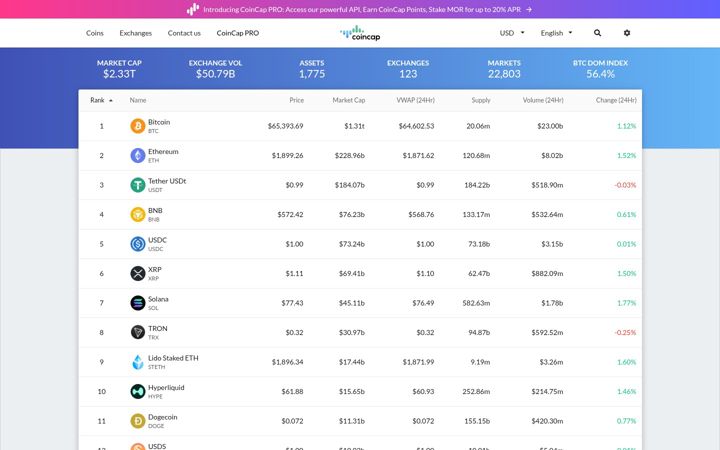Sort table by Volume (24Hr) column
The image size is (720, 450).
click(543, 100)
